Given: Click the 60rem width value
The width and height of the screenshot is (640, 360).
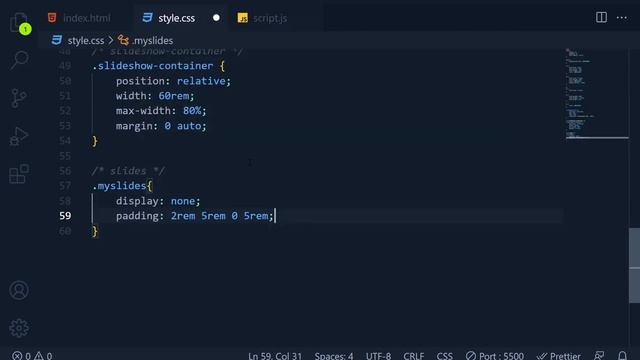Looking at the screenshot, I should tap(173, 96).
